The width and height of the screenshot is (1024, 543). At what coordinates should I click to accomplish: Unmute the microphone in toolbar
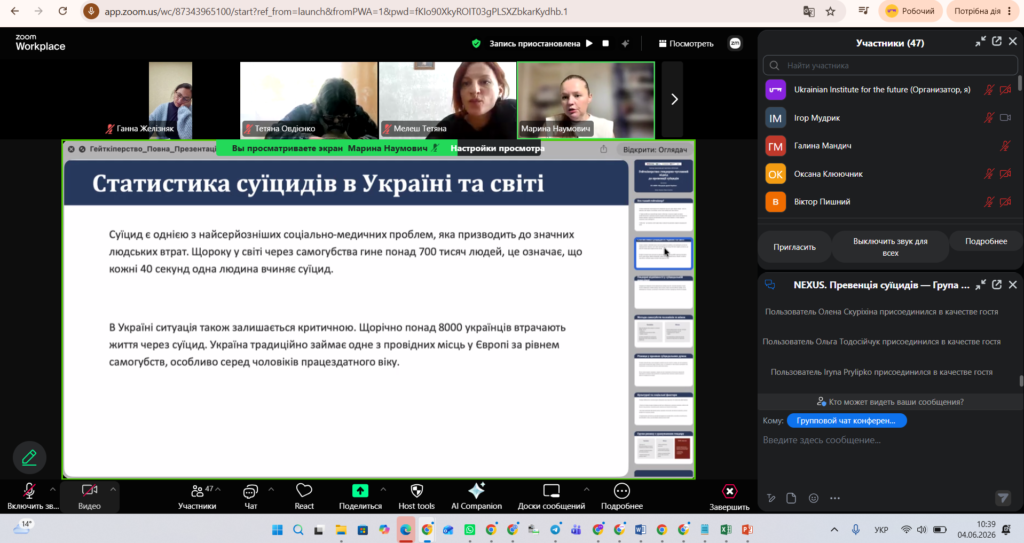(x=29, y=491)
